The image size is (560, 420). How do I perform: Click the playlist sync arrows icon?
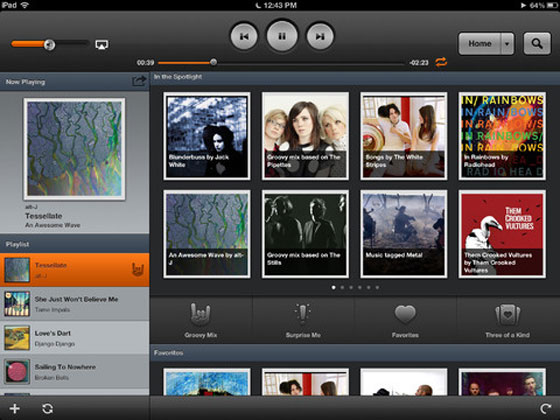click(x=48, y=409)
